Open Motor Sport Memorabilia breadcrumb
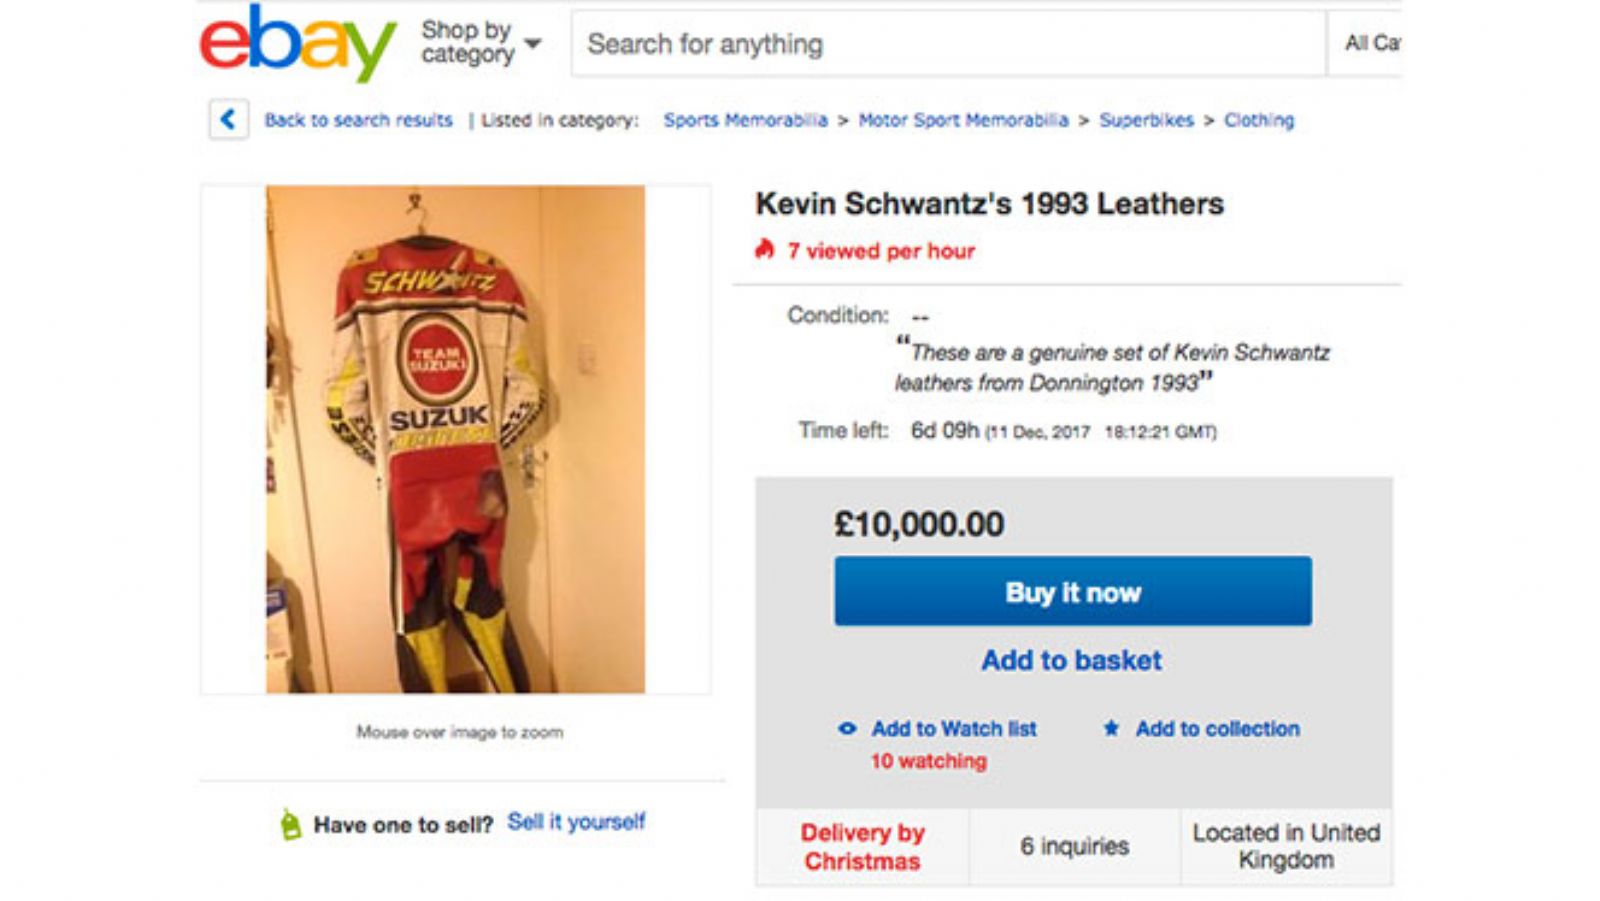Screen dimensions: 1600x901 [963, 120]
